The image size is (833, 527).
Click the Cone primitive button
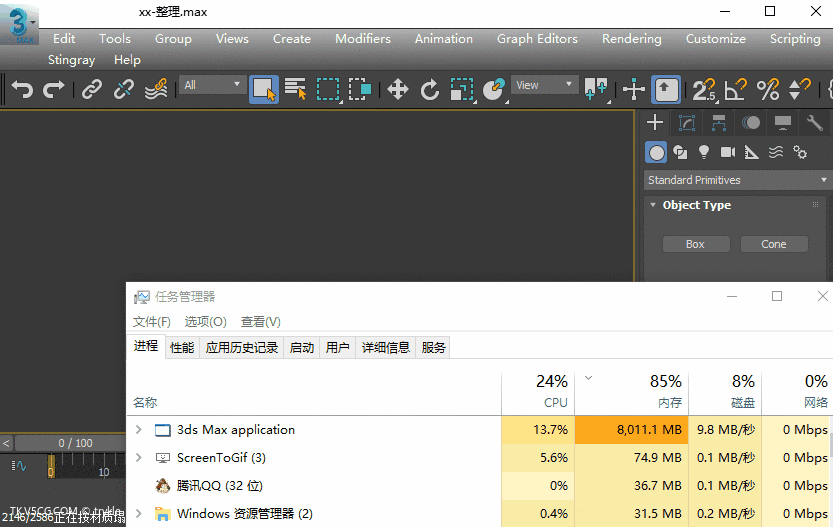[774, 244]
